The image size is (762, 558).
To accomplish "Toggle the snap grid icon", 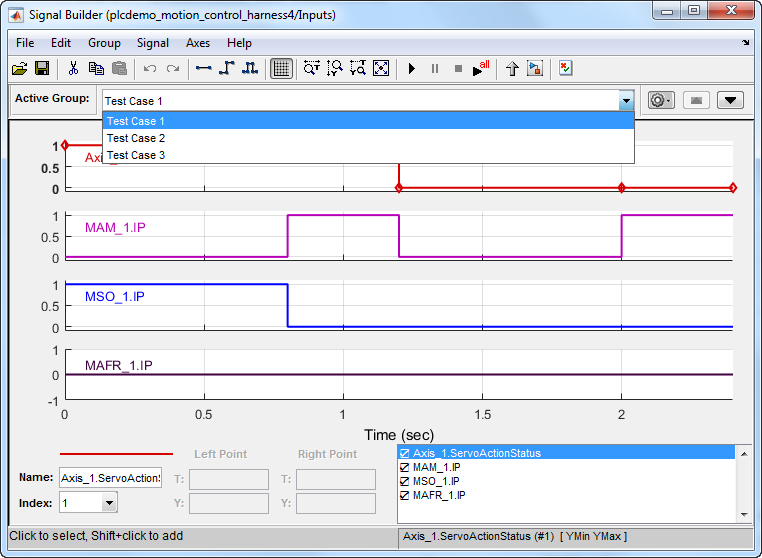I will [281, 69].
